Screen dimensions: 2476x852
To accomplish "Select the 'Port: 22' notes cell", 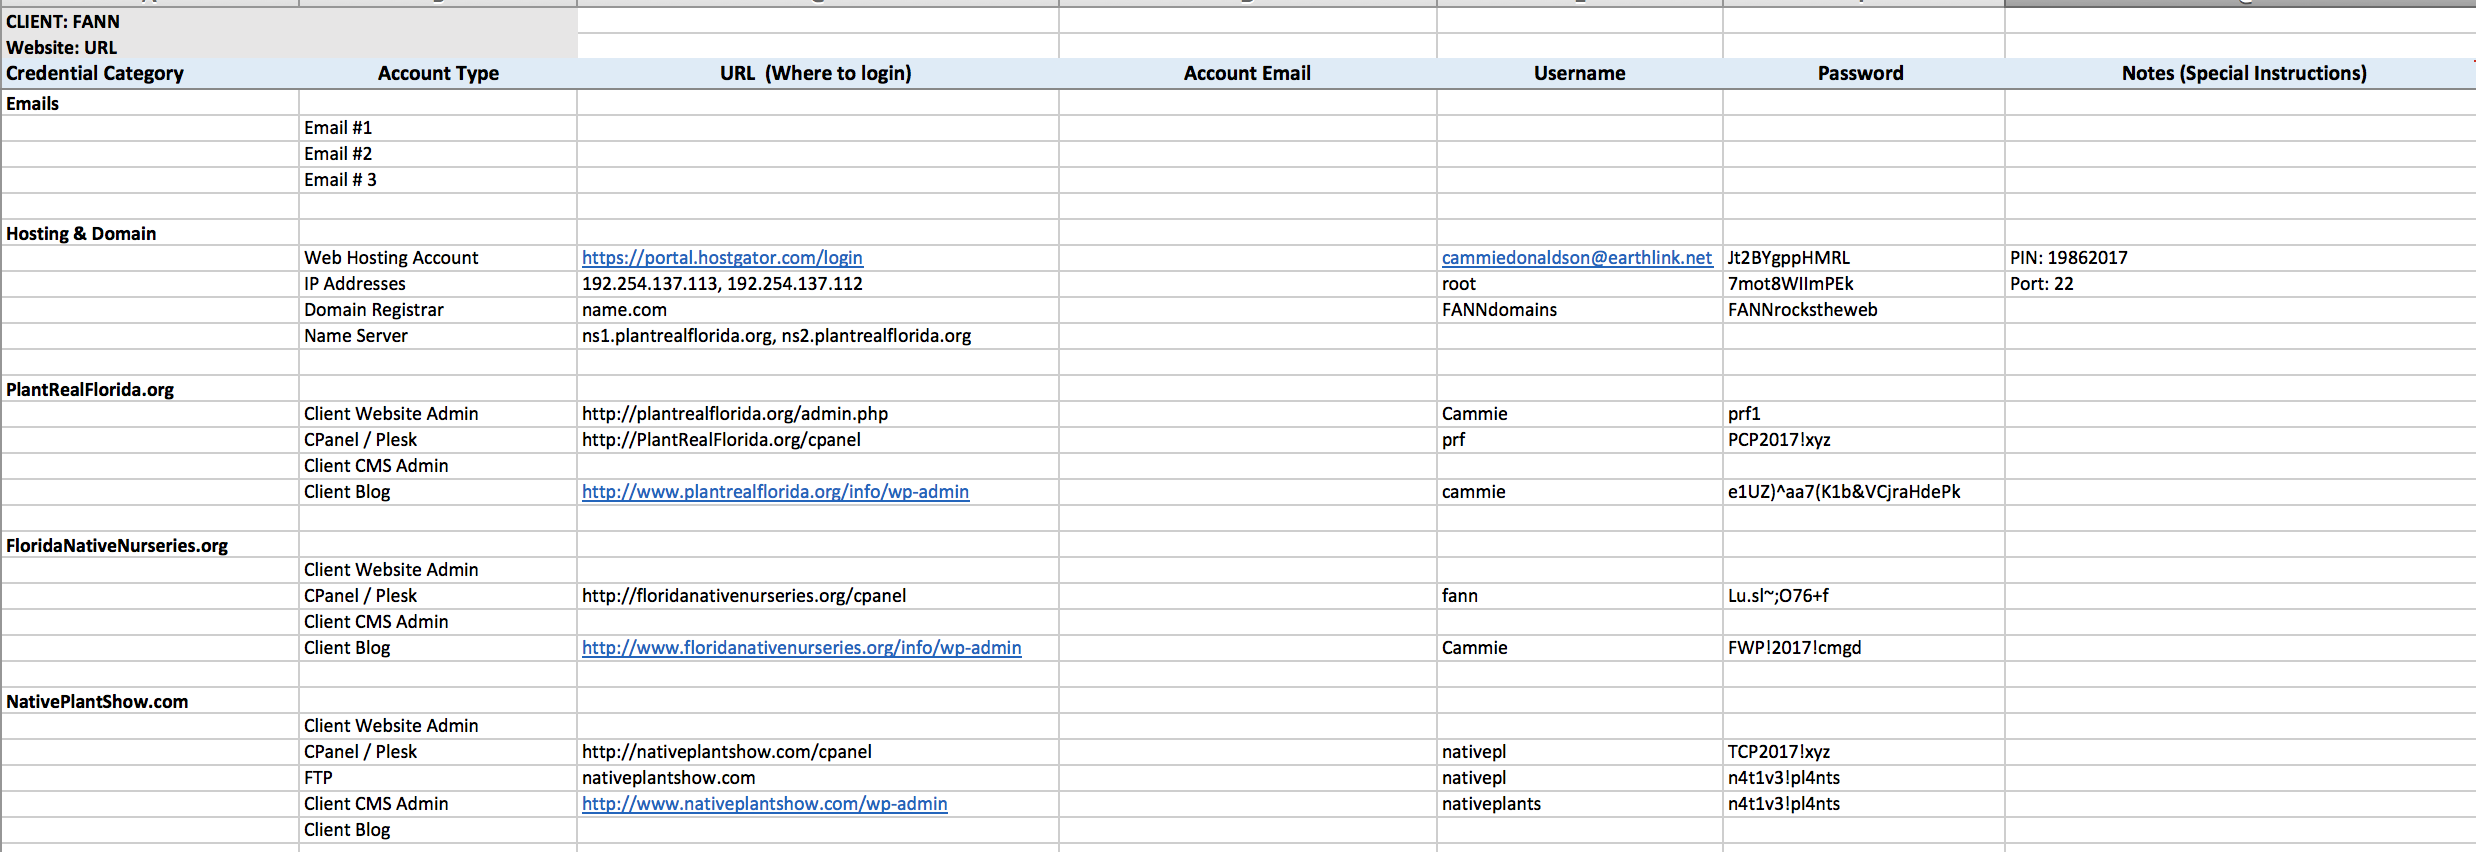I will 2041,284.
